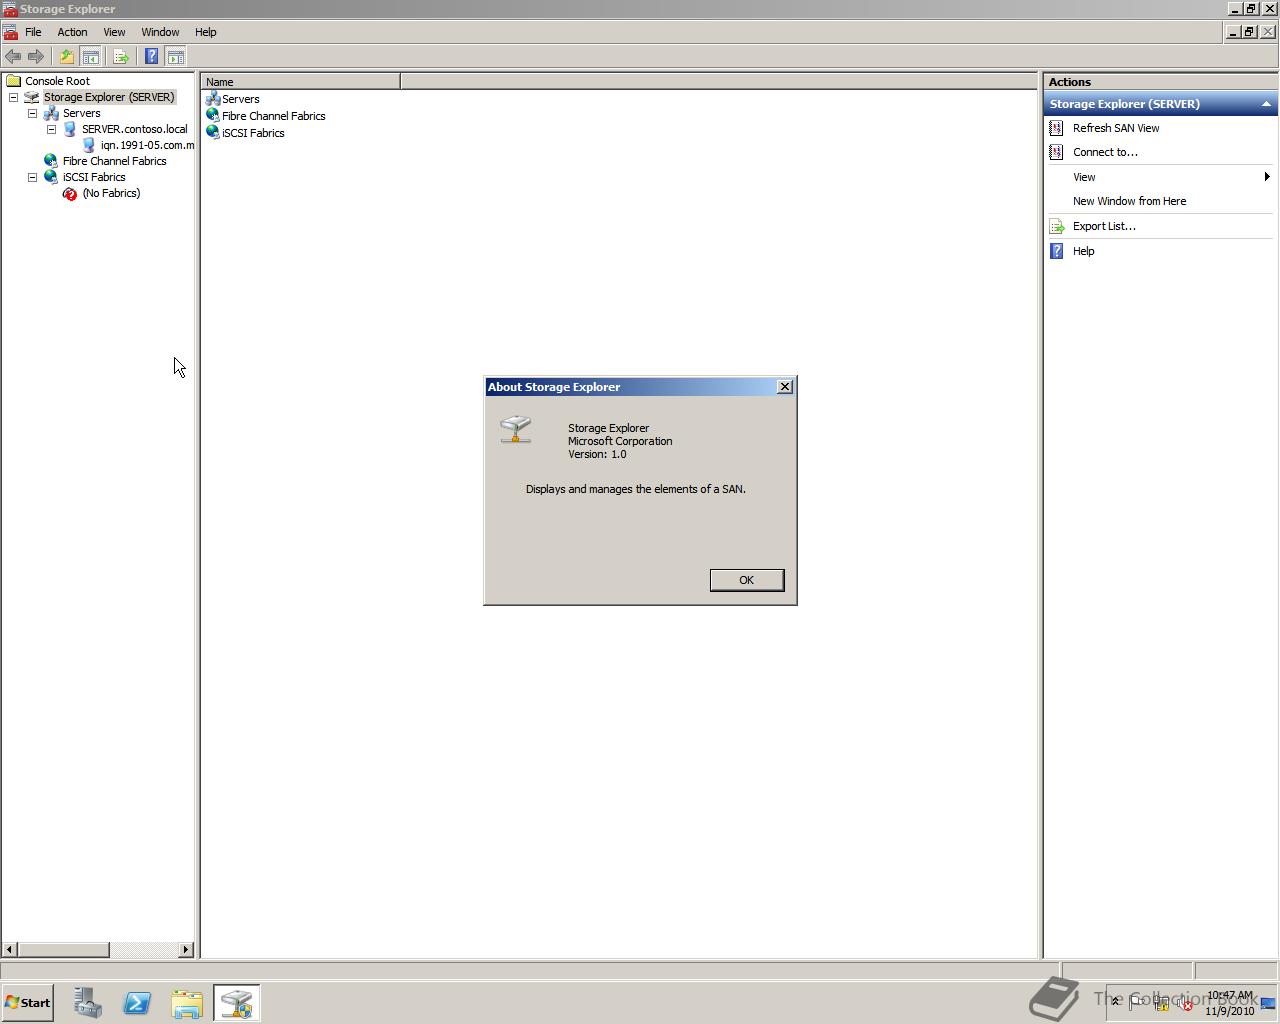
Task: Click the Servers icon in the Name list
Action: click(x=212, y=99)
